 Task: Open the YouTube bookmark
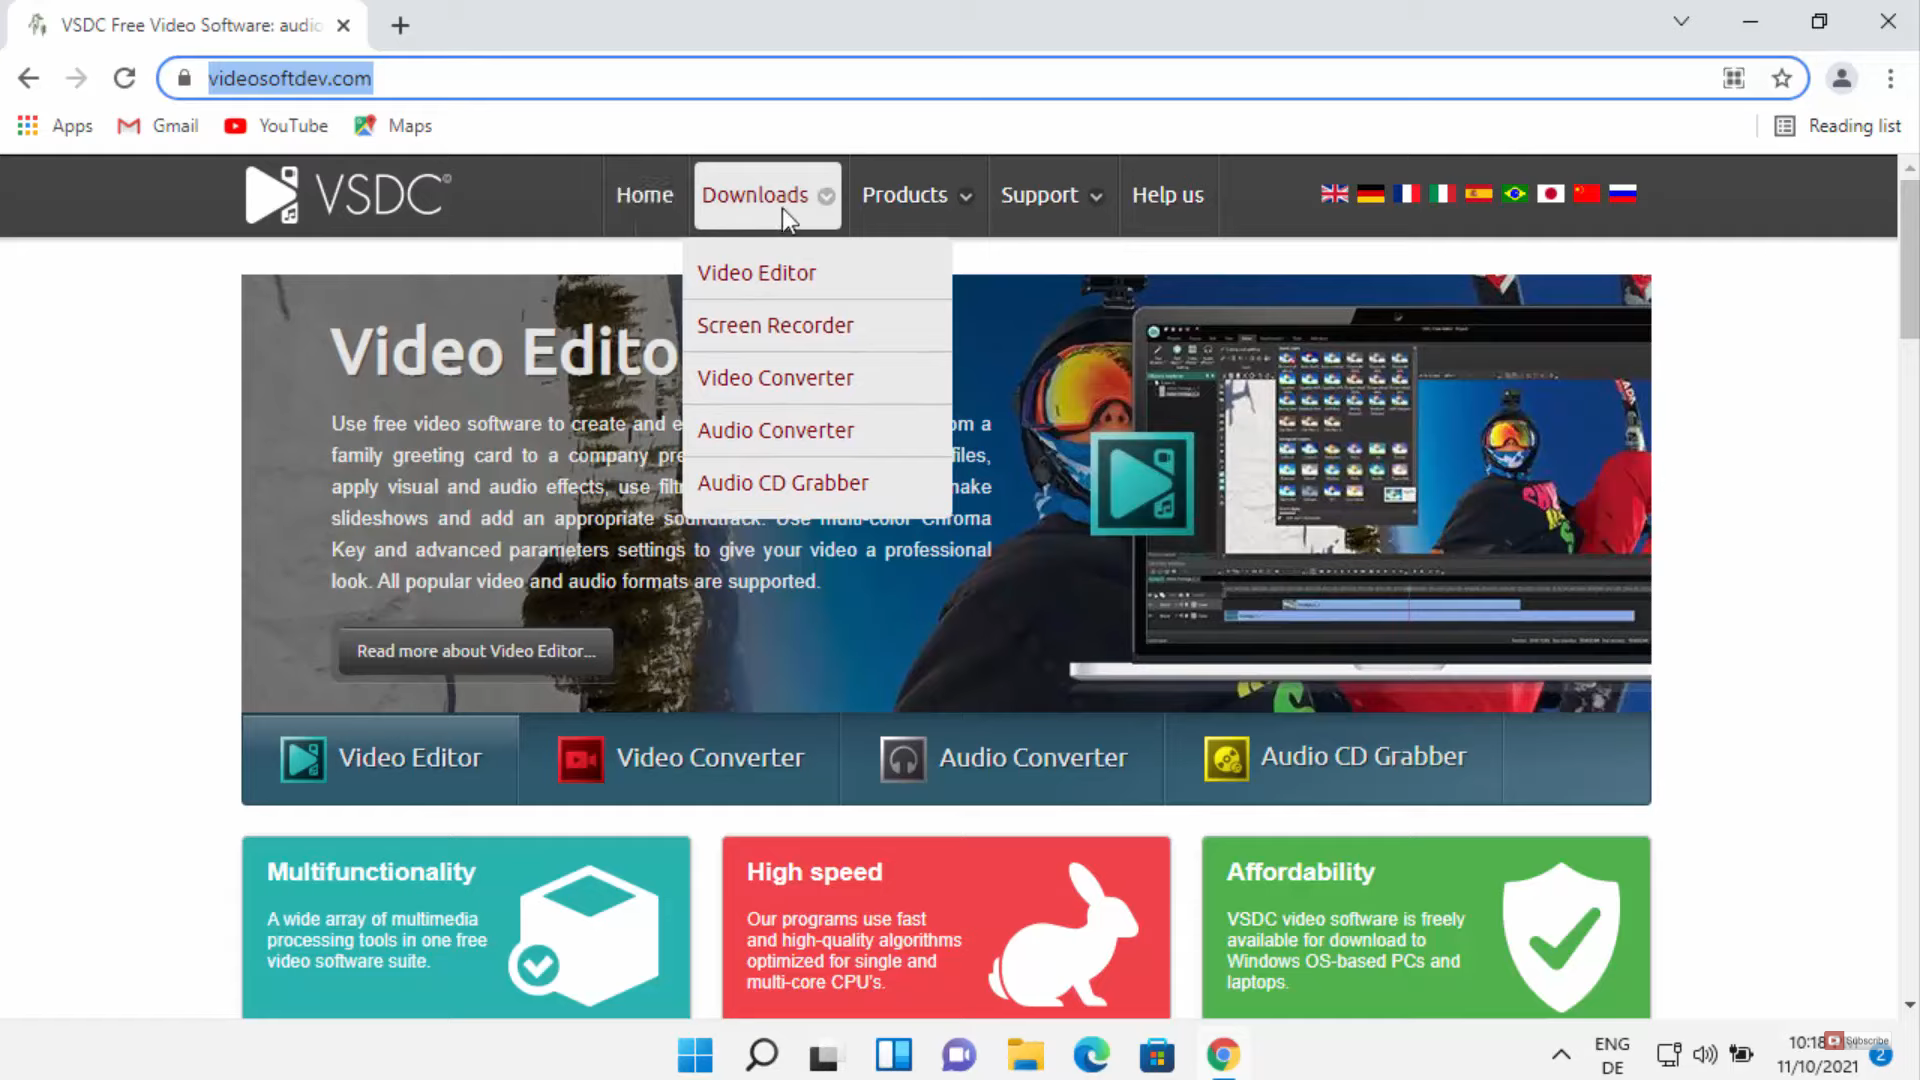[276, 126]
